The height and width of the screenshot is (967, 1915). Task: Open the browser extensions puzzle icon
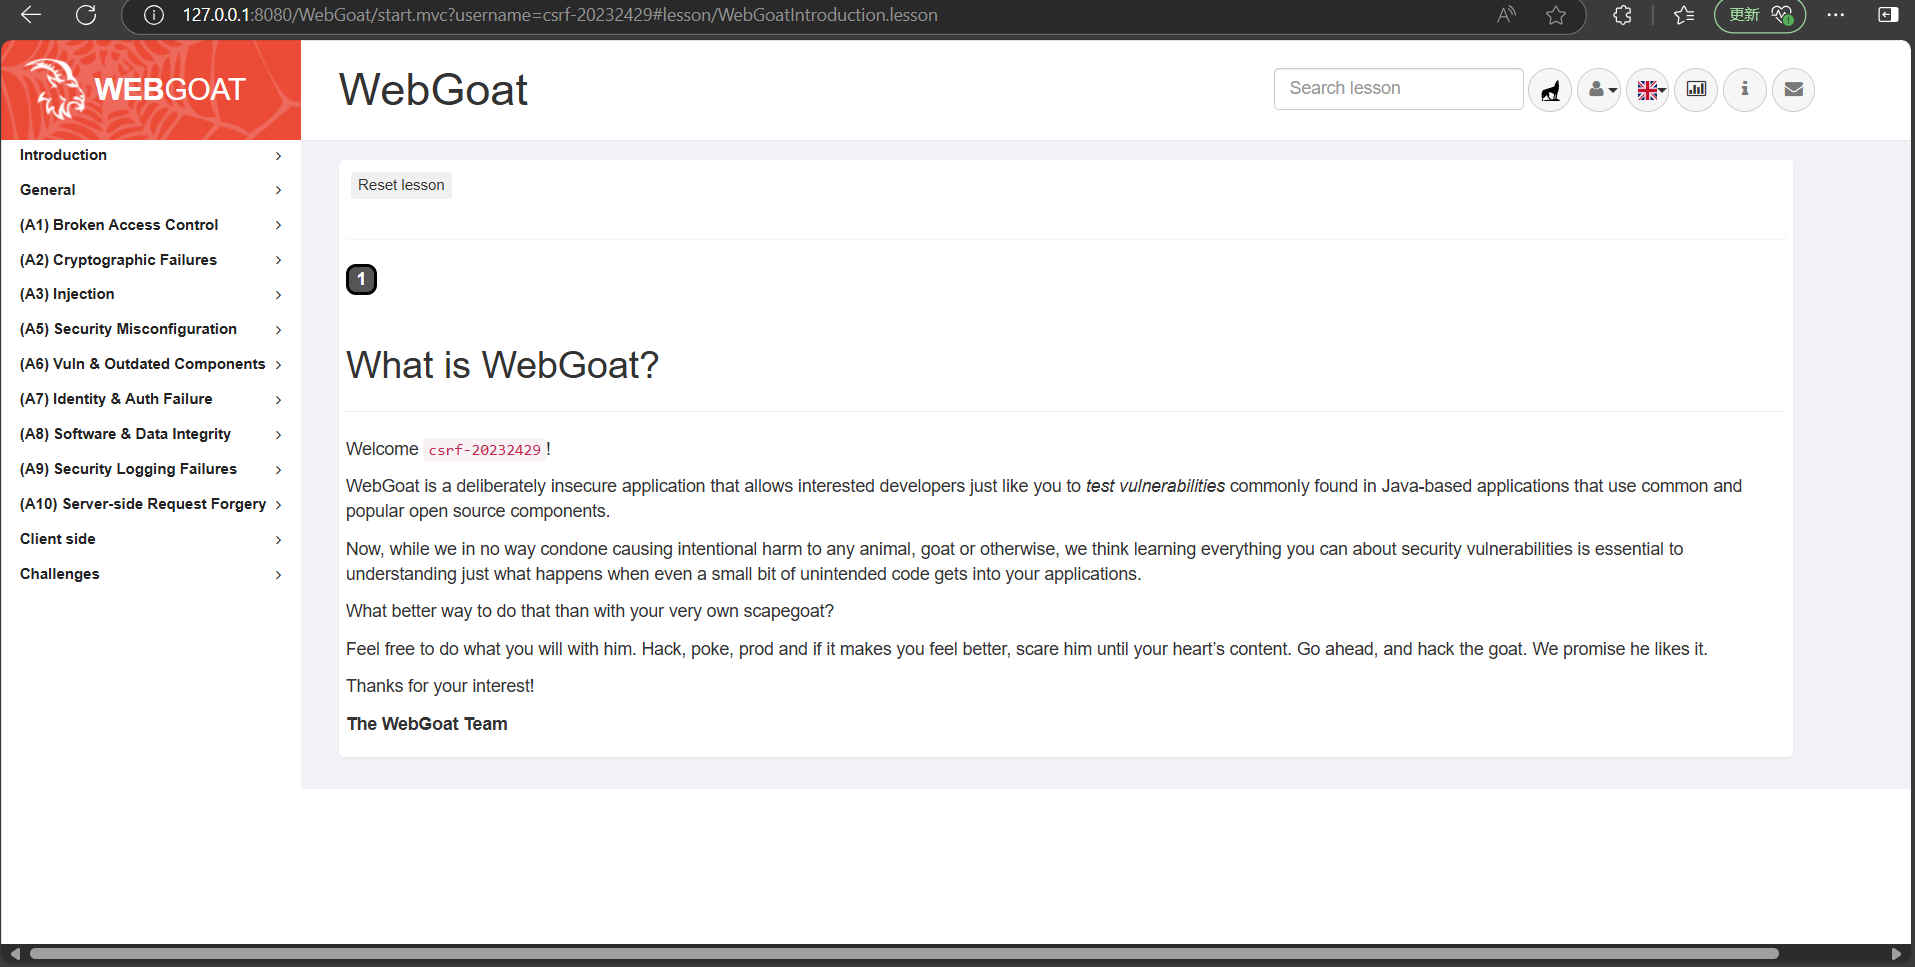(1622, 15)
